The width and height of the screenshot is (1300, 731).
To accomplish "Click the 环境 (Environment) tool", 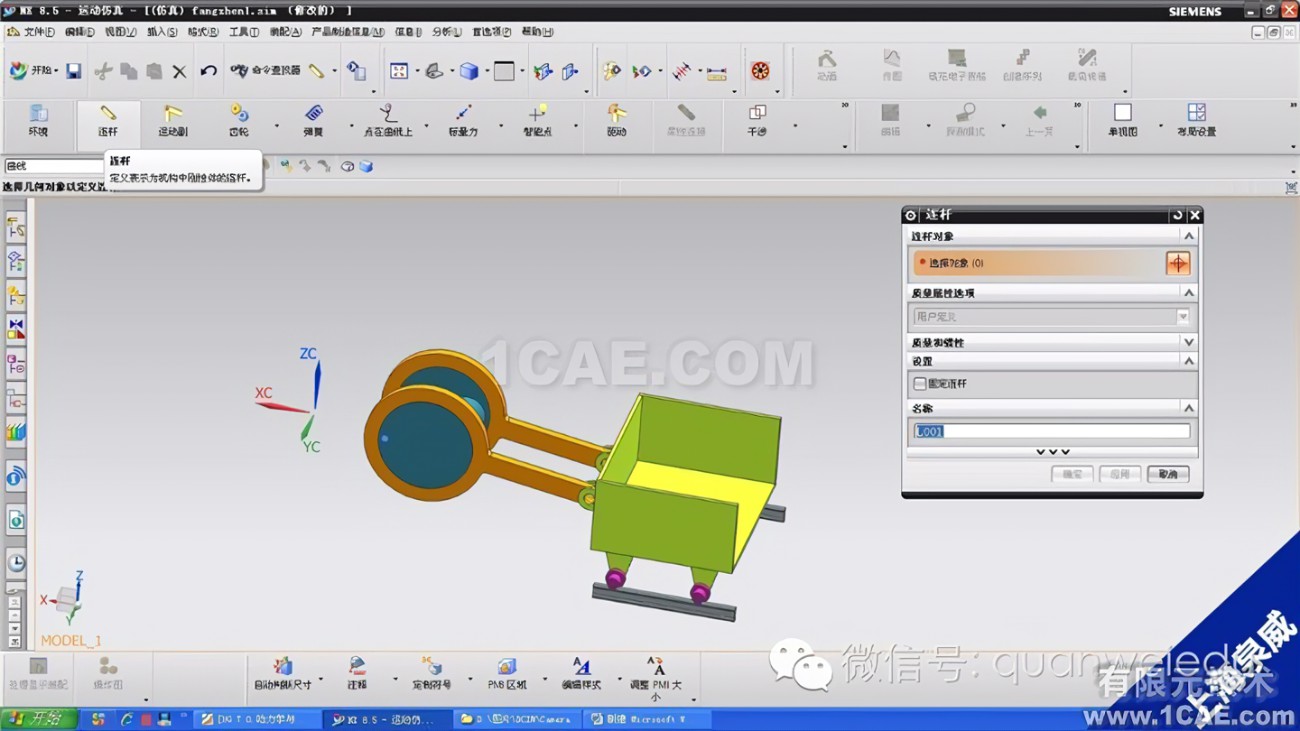I will [x=38, y=121].
